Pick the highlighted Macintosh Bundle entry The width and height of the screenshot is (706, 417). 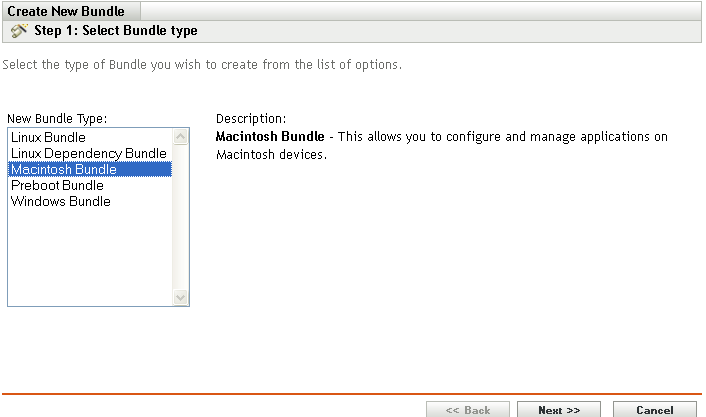64,169
